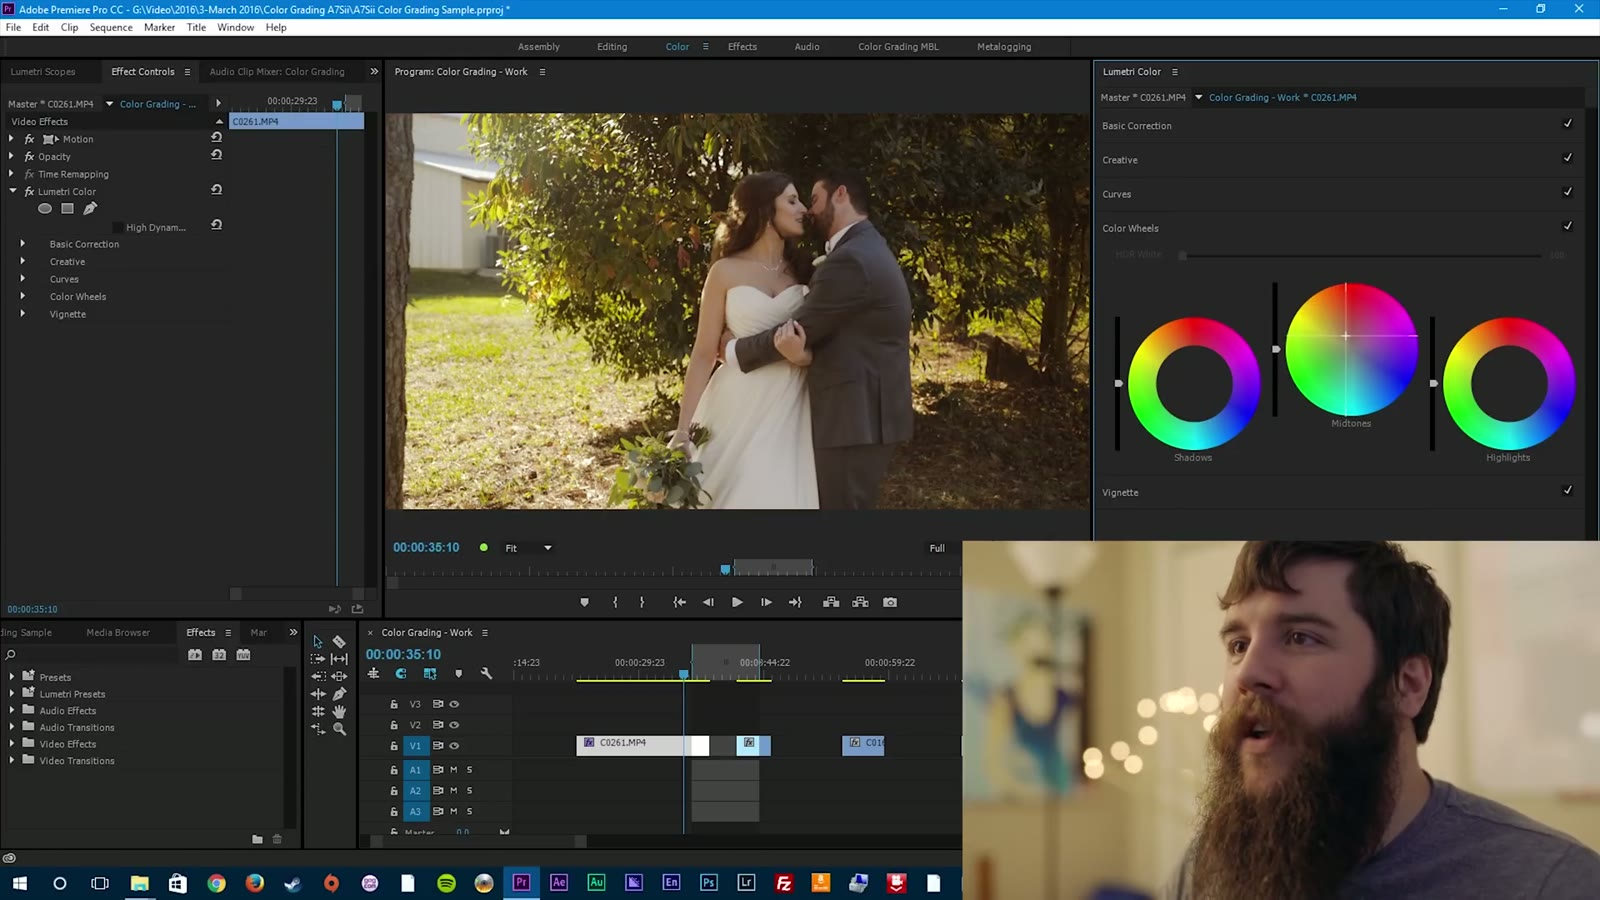
Task: Select the Zoom tool magnifier
Action: [340, 729]
